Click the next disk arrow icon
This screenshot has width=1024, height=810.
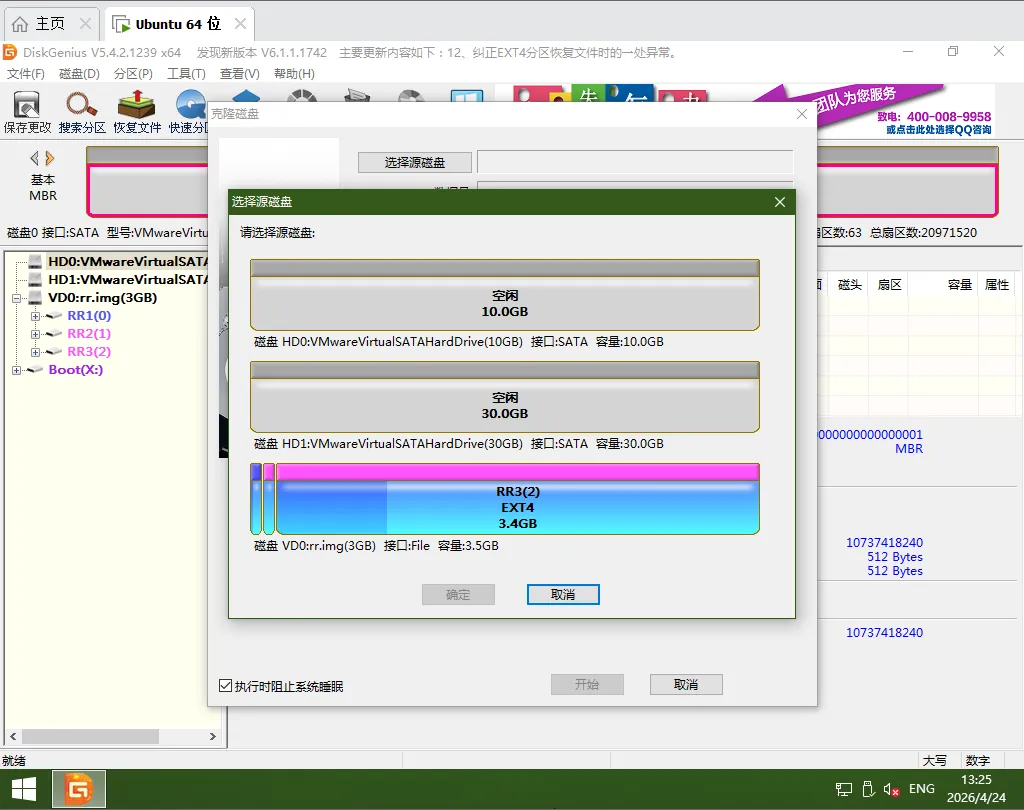tap(50, 158)
